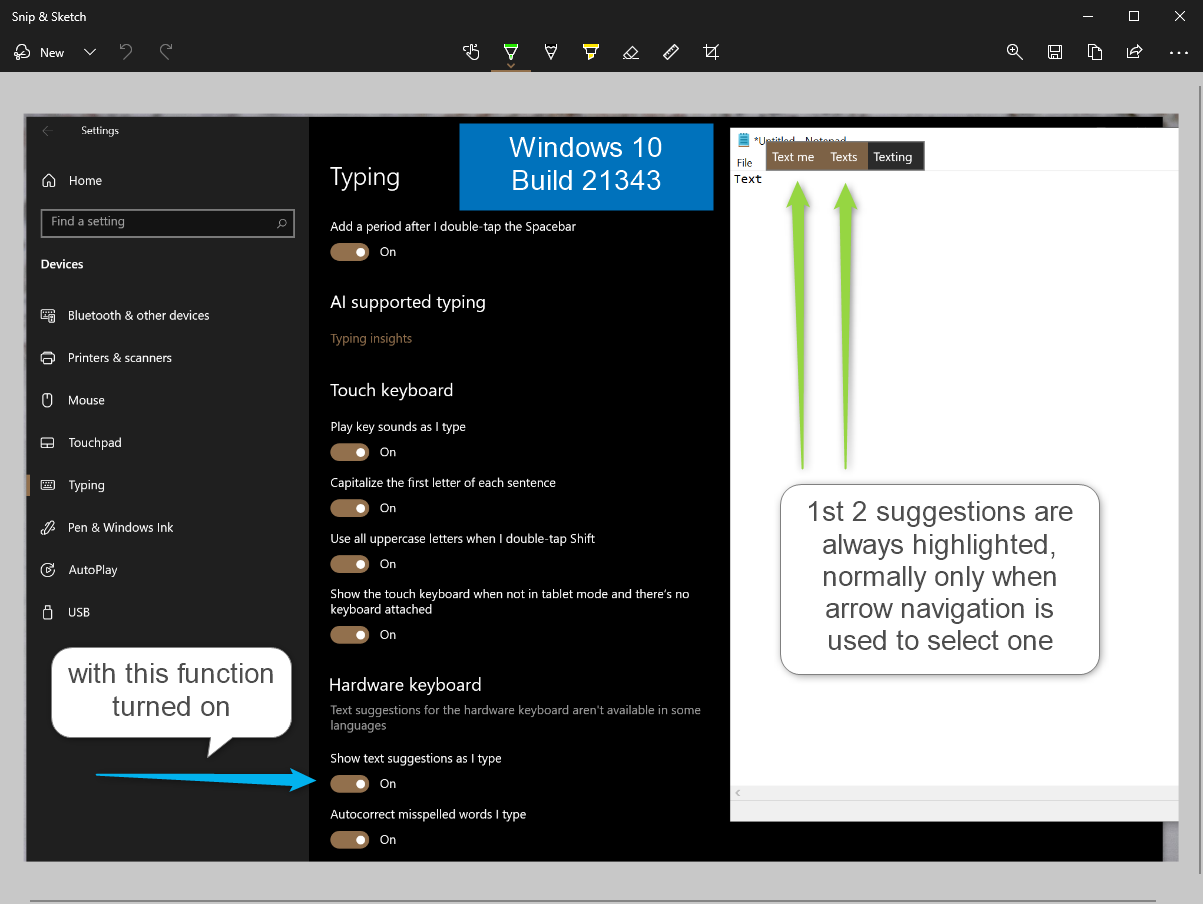
Task: Click the Image Crop tool
Action: [x=711, y=52]
